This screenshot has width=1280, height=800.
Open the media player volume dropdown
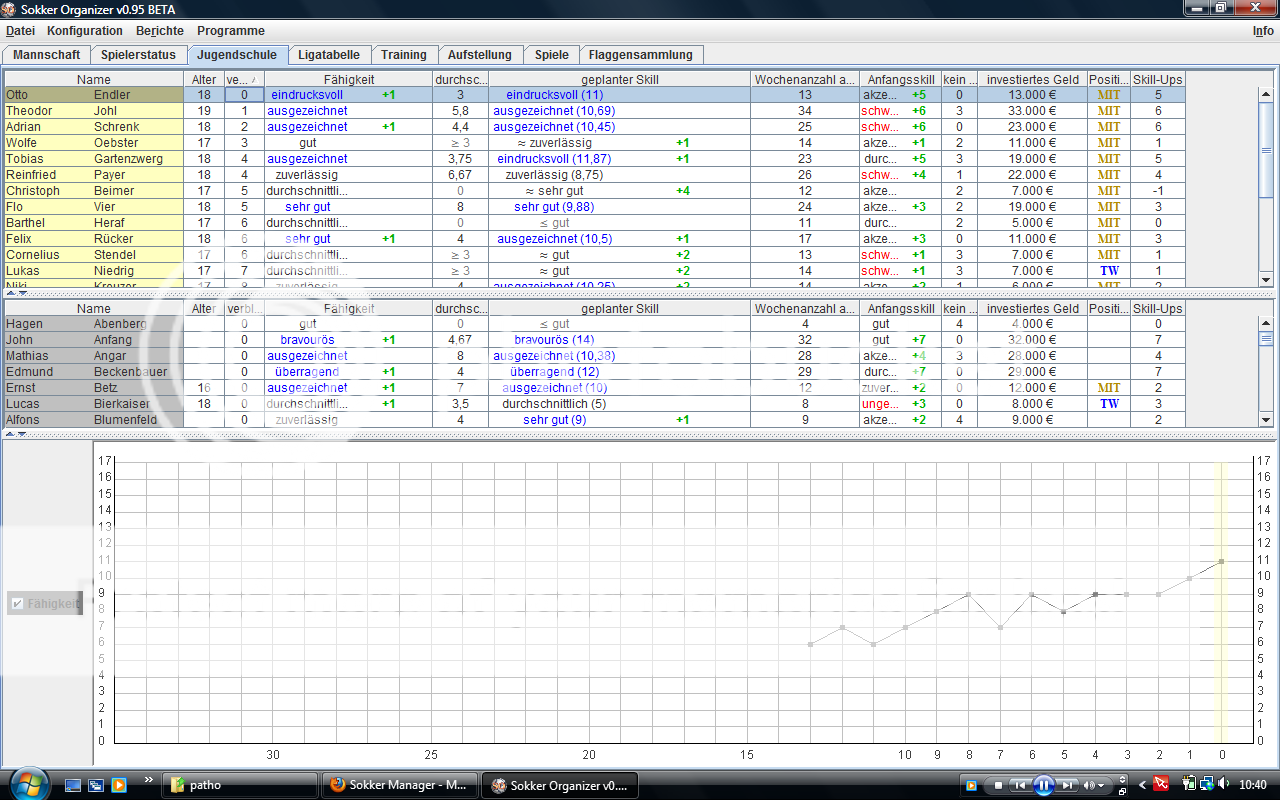tap(1095, 785)
